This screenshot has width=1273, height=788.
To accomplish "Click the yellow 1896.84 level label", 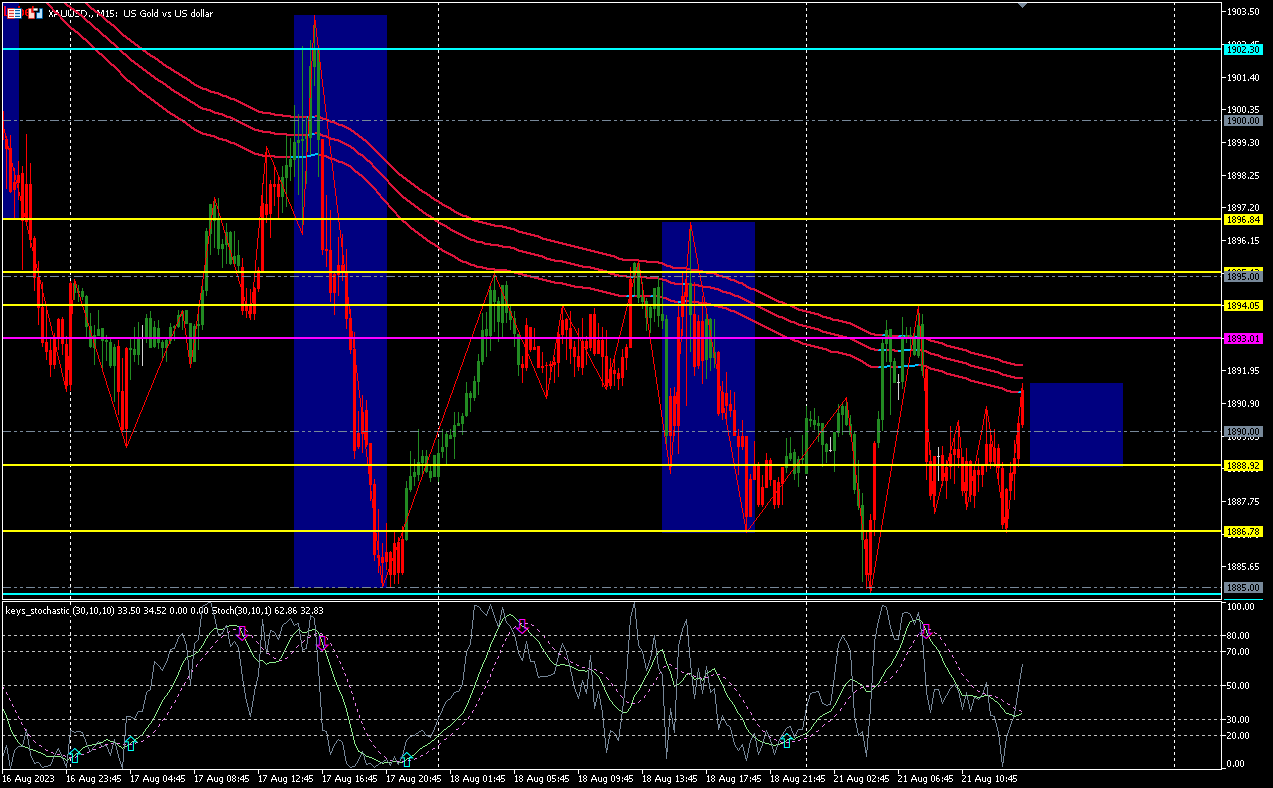I will 1243,219.
